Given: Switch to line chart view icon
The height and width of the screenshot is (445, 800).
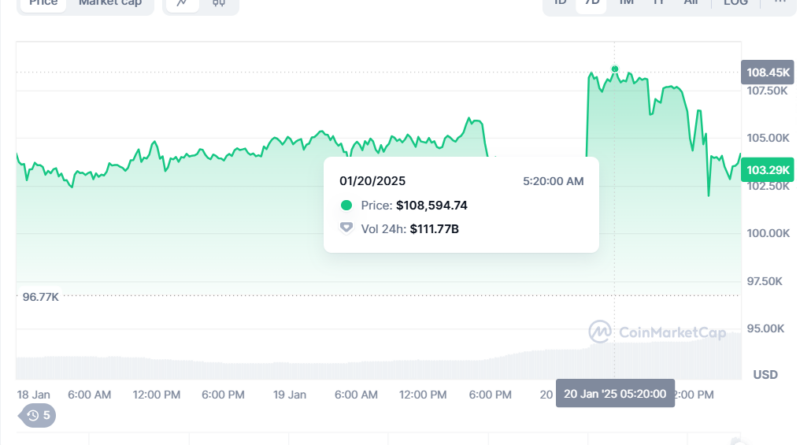Looking at the screenshot, I should 182,3.
